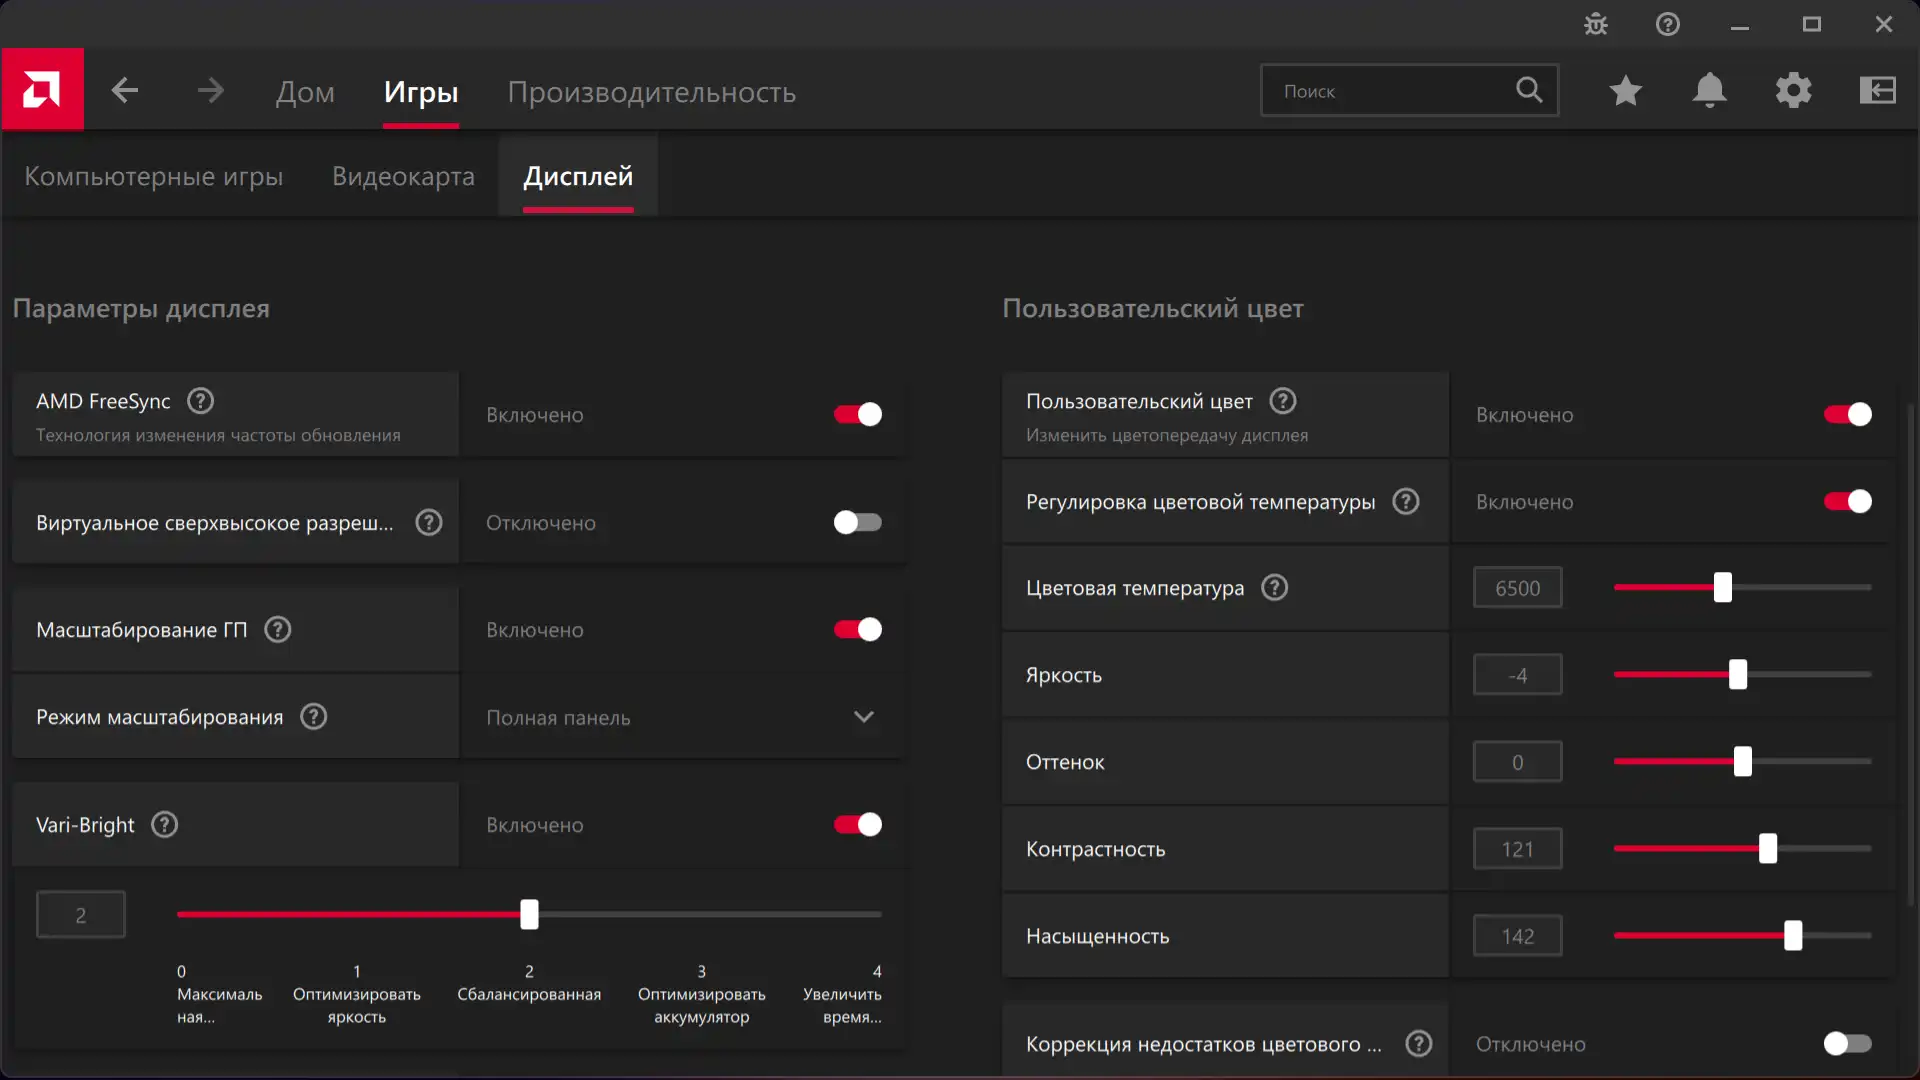
Task: Show help for Vari-Bright
Action: tap(165, 825)
